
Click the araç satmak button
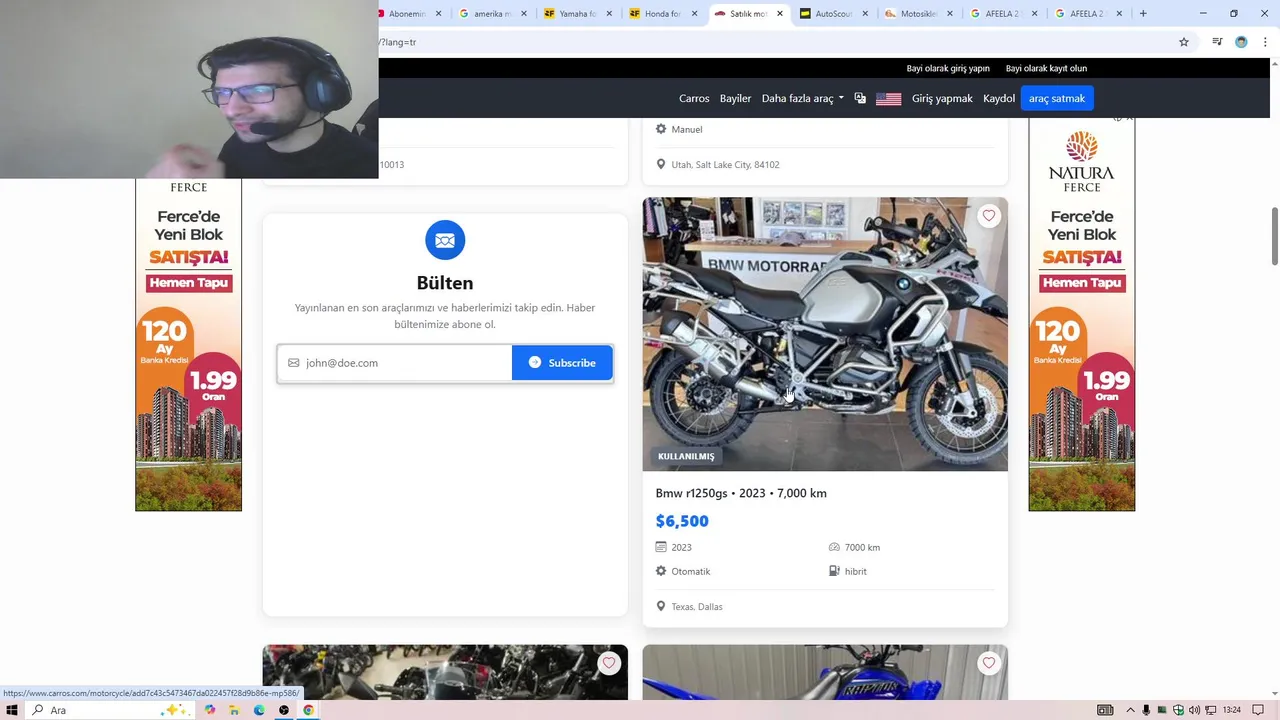[1057, 98]
